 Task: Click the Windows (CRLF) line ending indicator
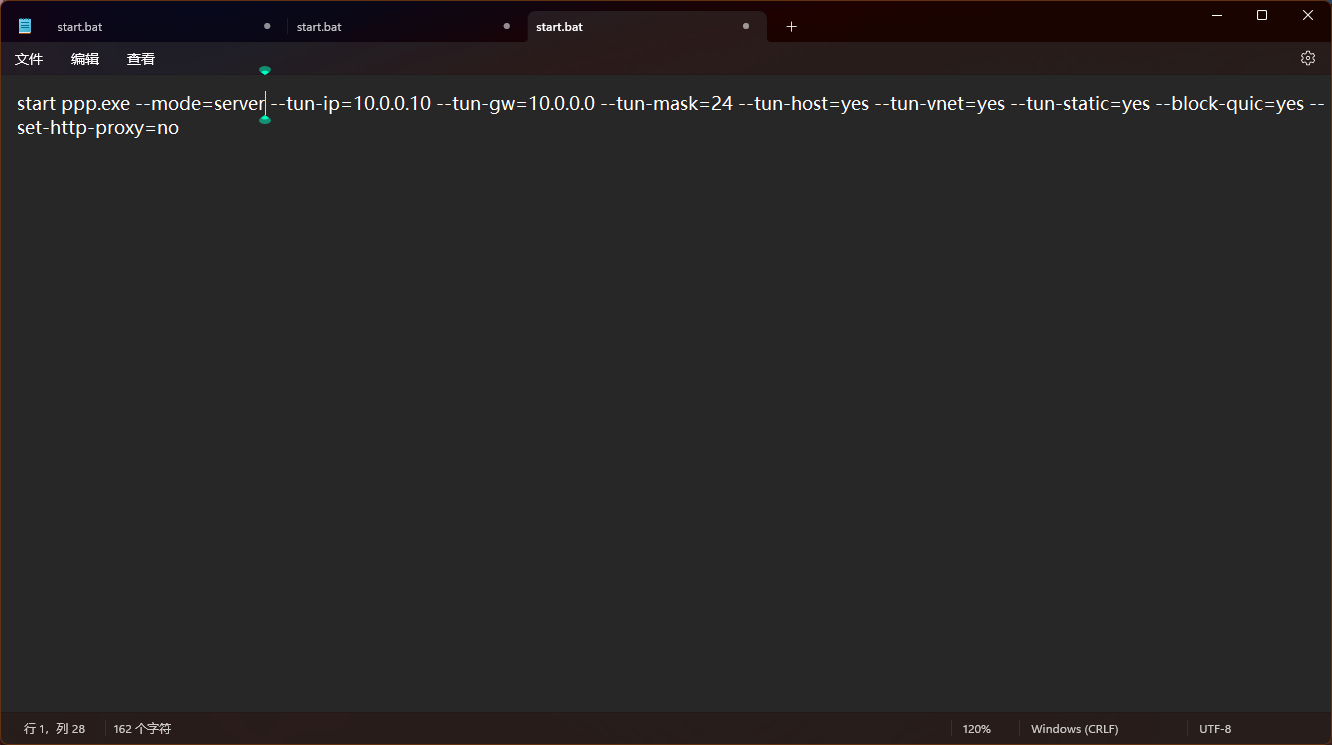pos(1074,729)
